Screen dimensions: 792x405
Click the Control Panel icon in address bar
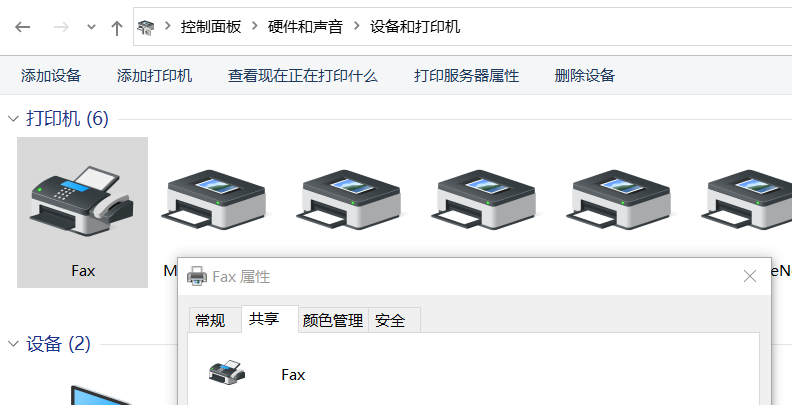[146, 27]
